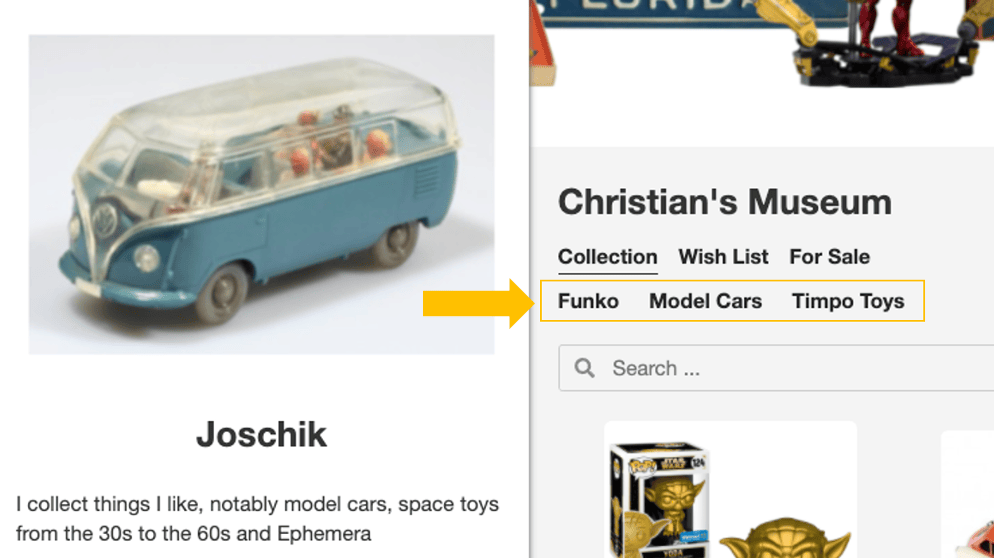Click Joschik's collection description text
The width and height of the screenshot is (994, 559).
(257, 519)
